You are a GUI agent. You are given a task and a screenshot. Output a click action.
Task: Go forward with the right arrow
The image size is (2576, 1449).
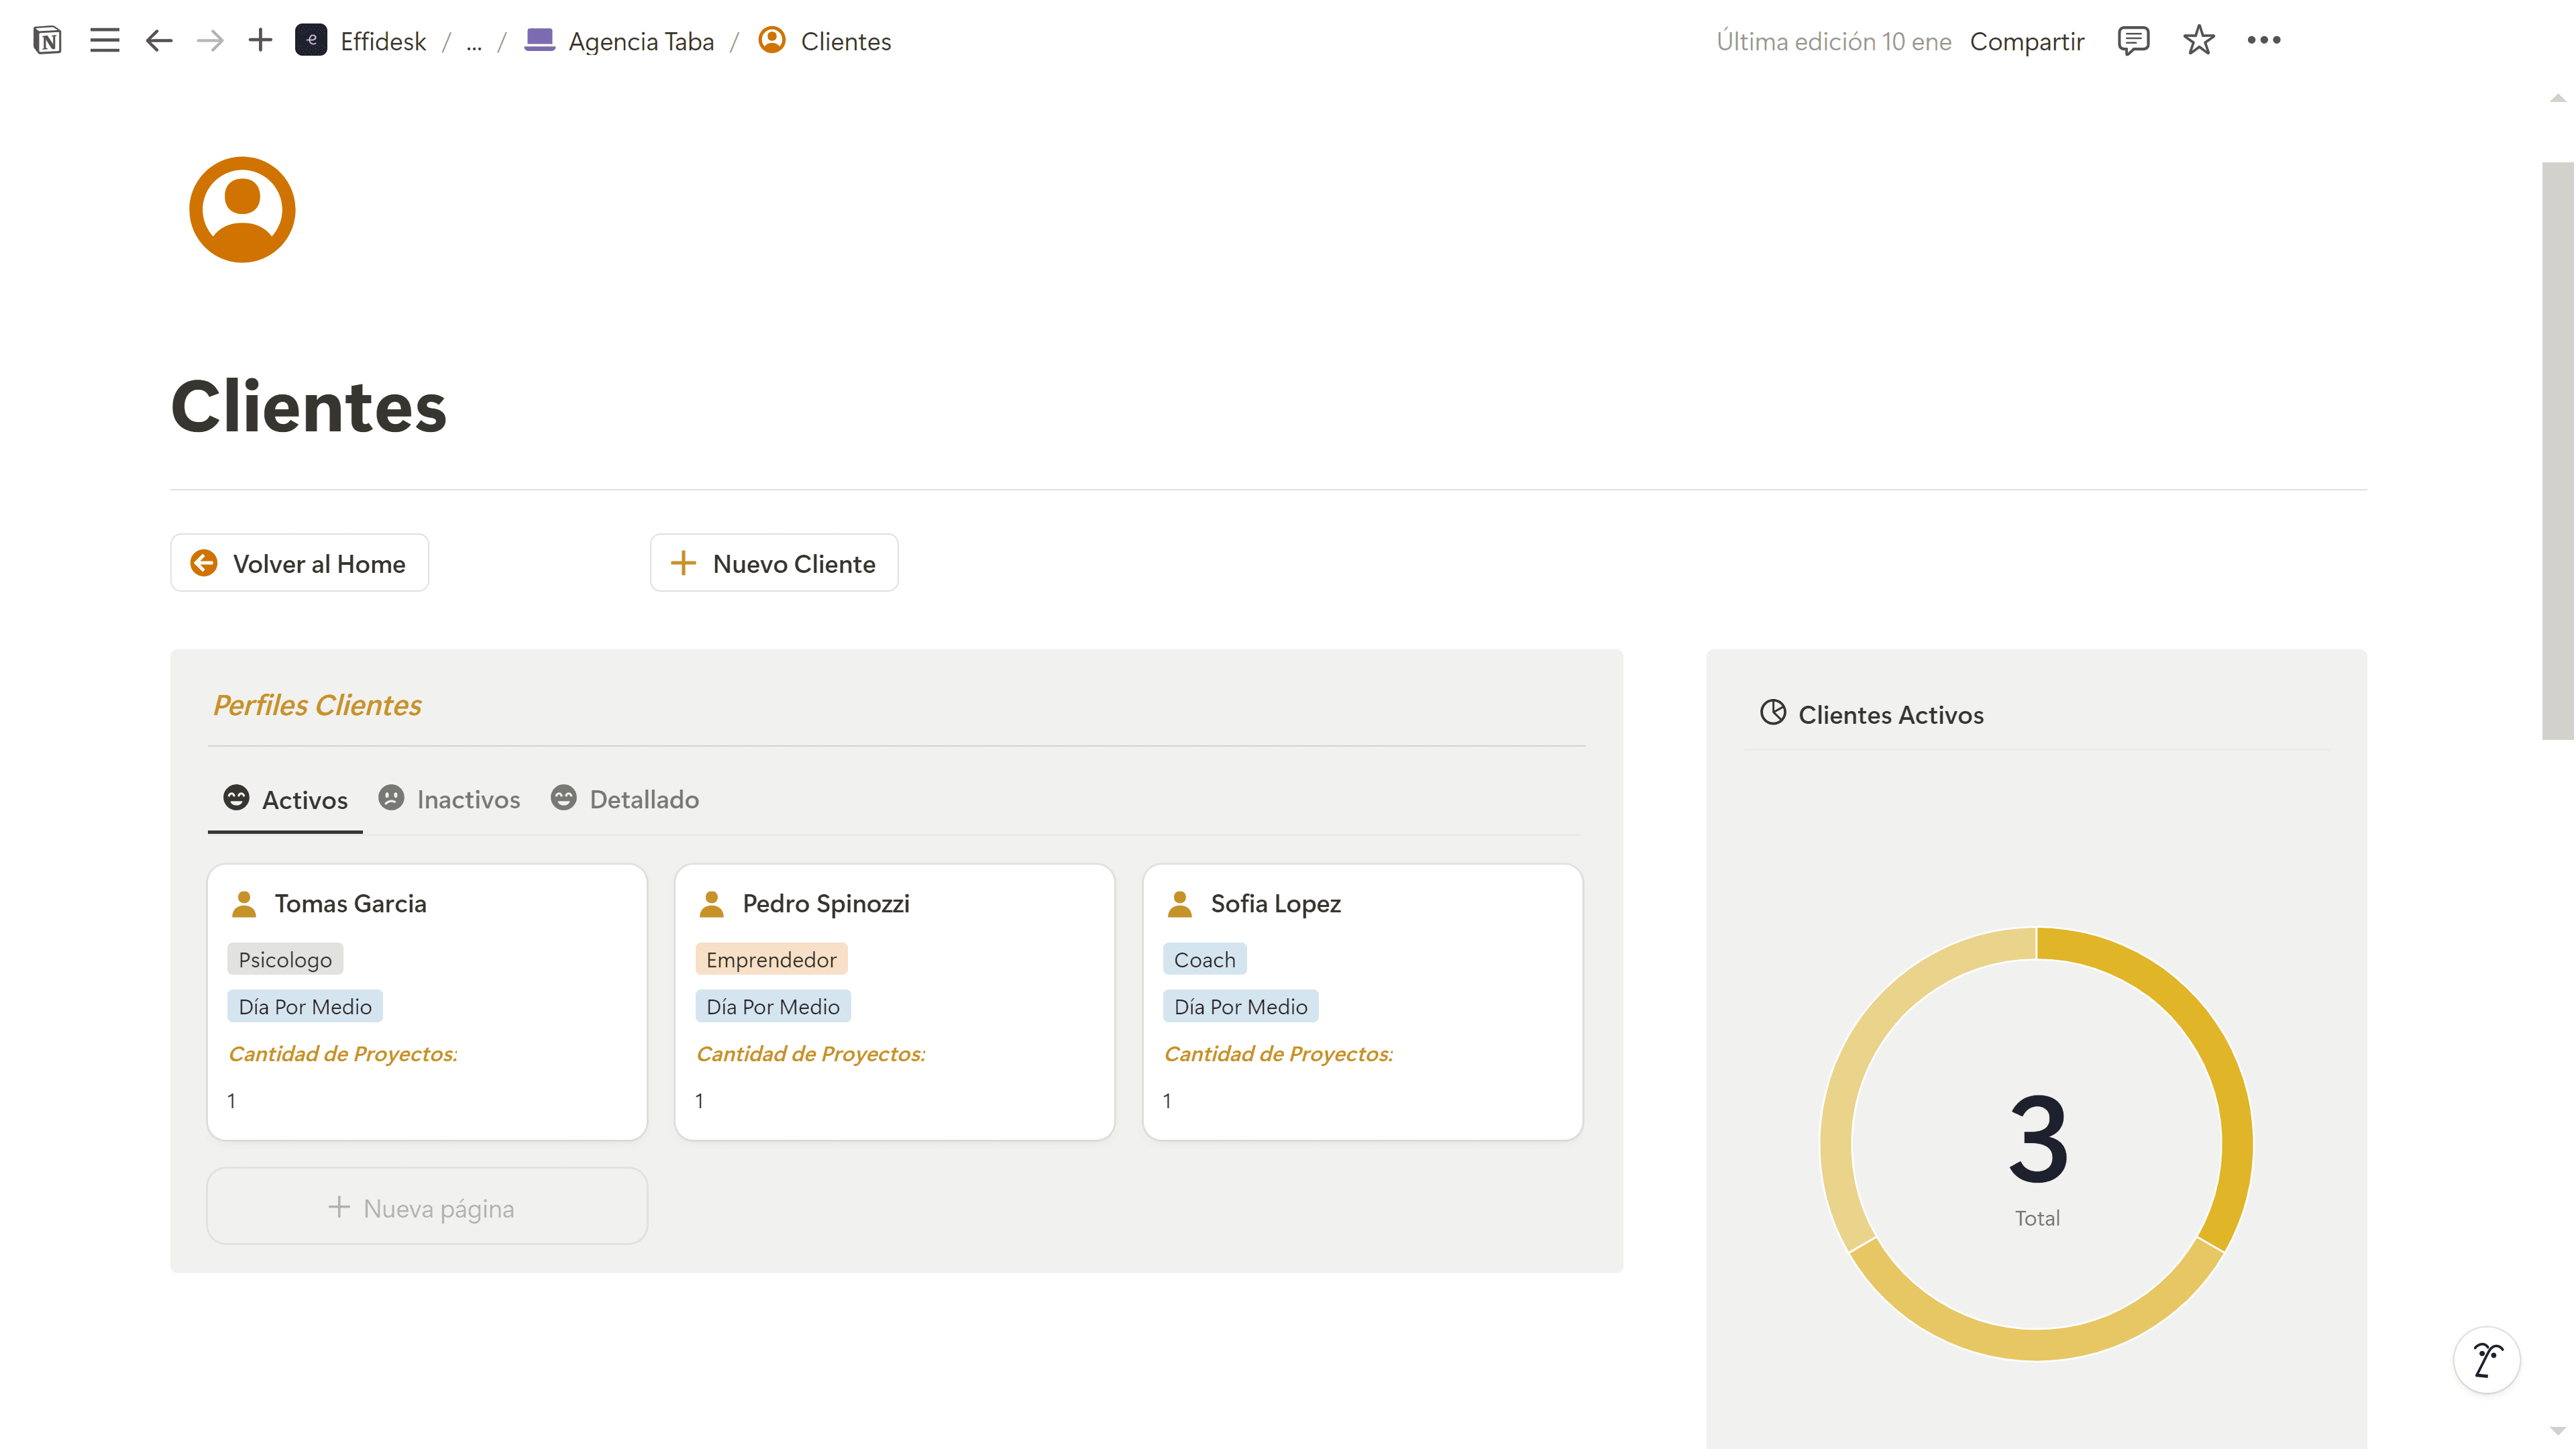click(210, 41)
